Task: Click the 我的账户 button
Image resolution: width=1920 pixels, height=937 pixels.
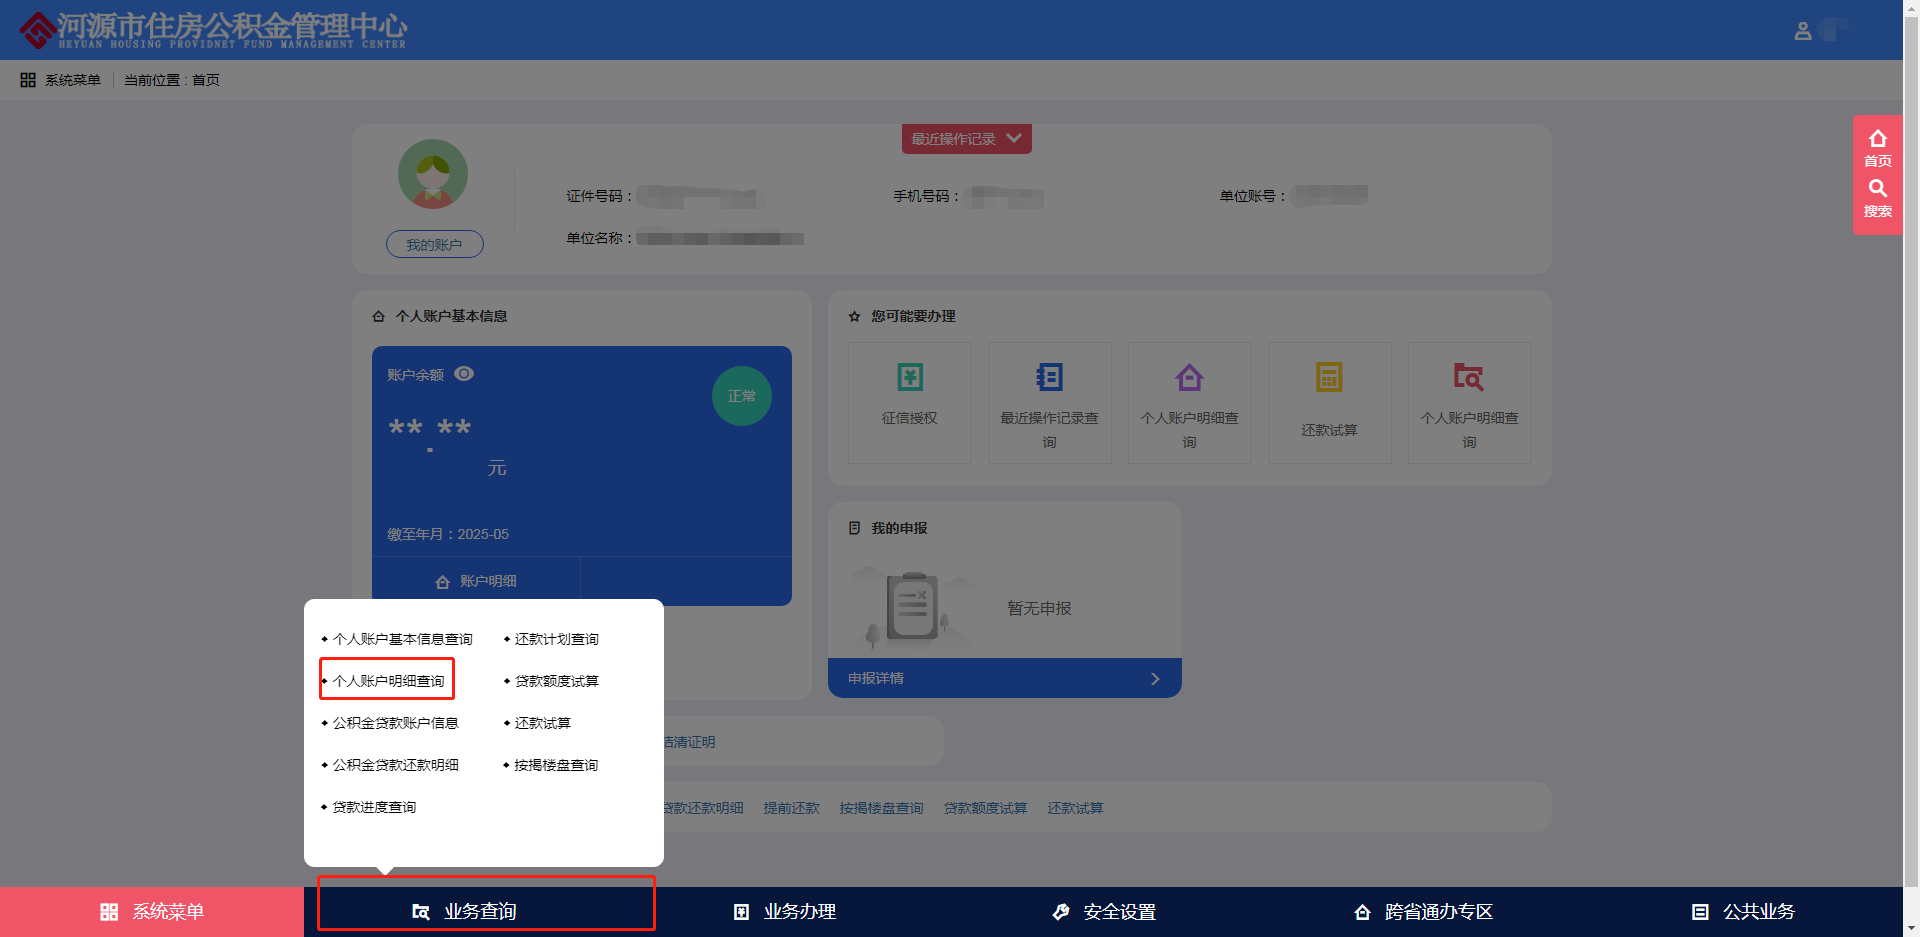Action: (x=433, y=243)
